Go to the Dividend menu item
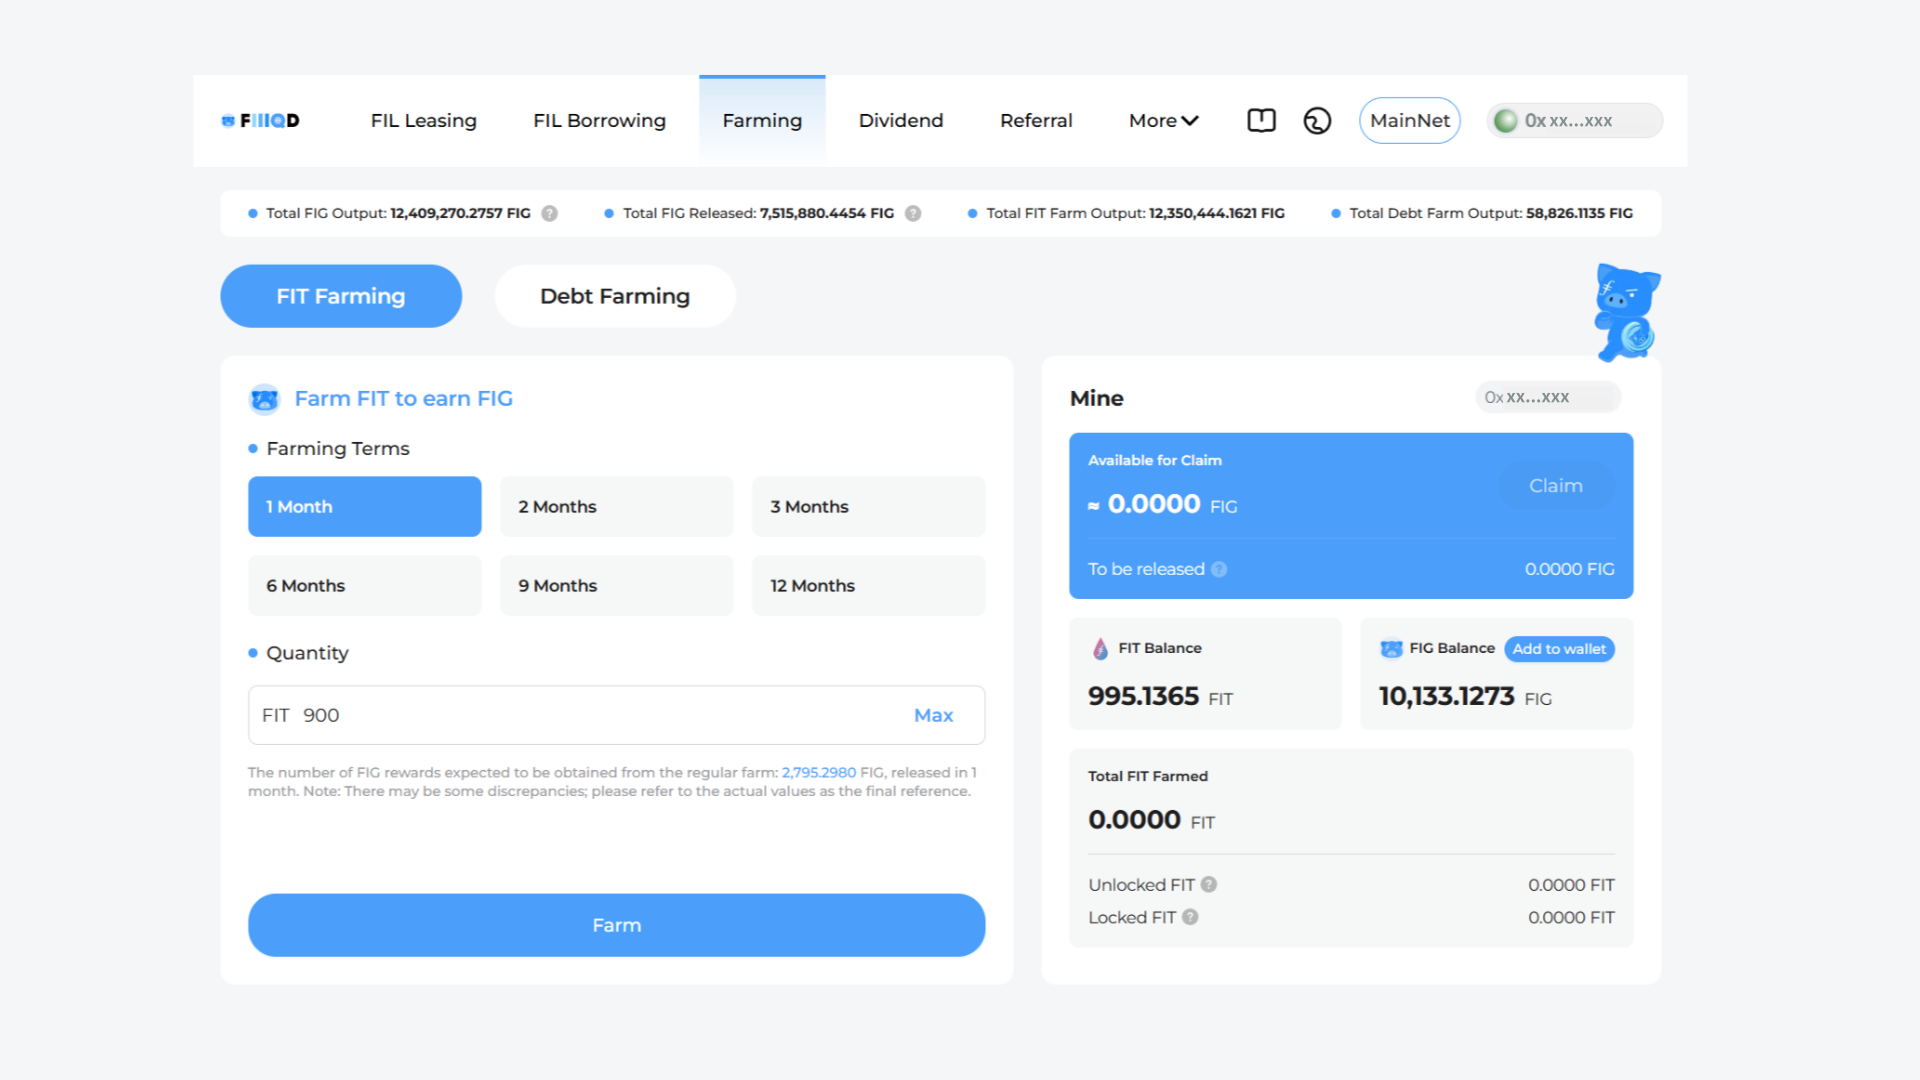 tap(900, 121)
